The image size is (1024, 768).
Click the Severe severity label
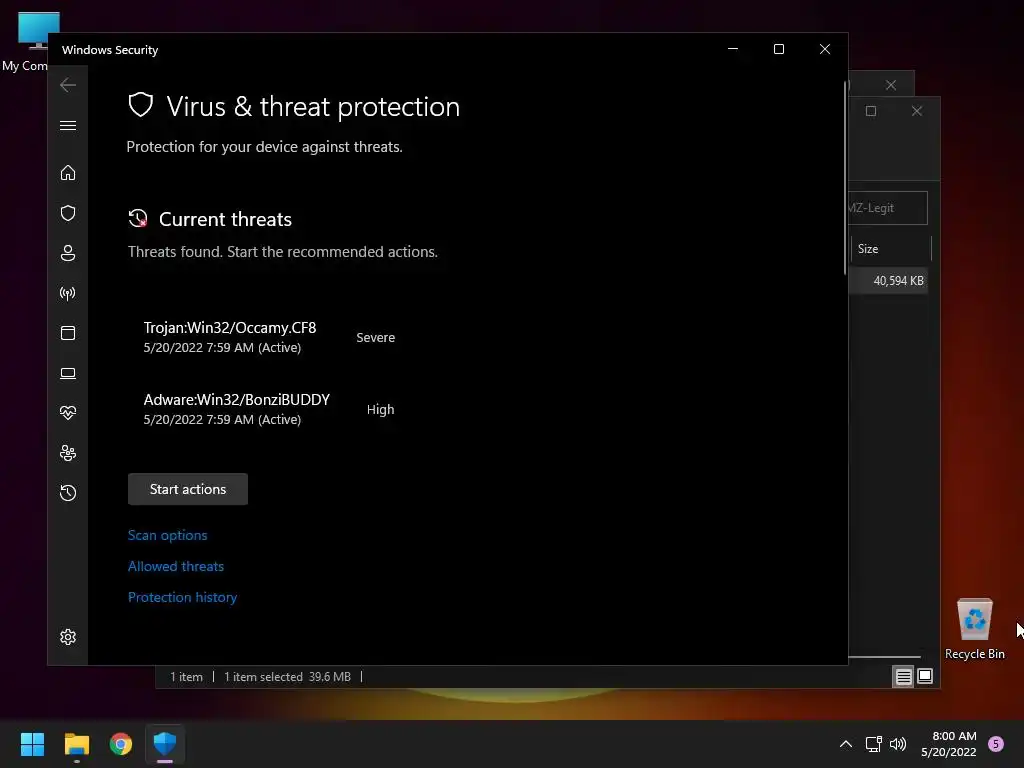(x=376, y=338)
